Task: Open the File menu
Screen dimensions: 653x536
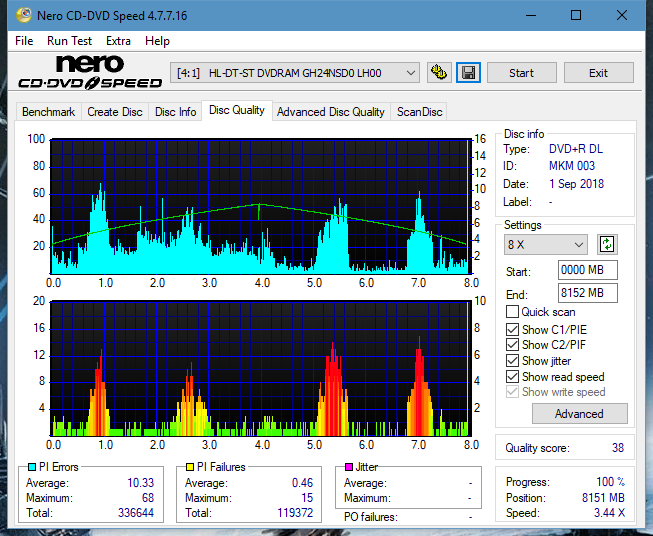Action: (24, 41)
